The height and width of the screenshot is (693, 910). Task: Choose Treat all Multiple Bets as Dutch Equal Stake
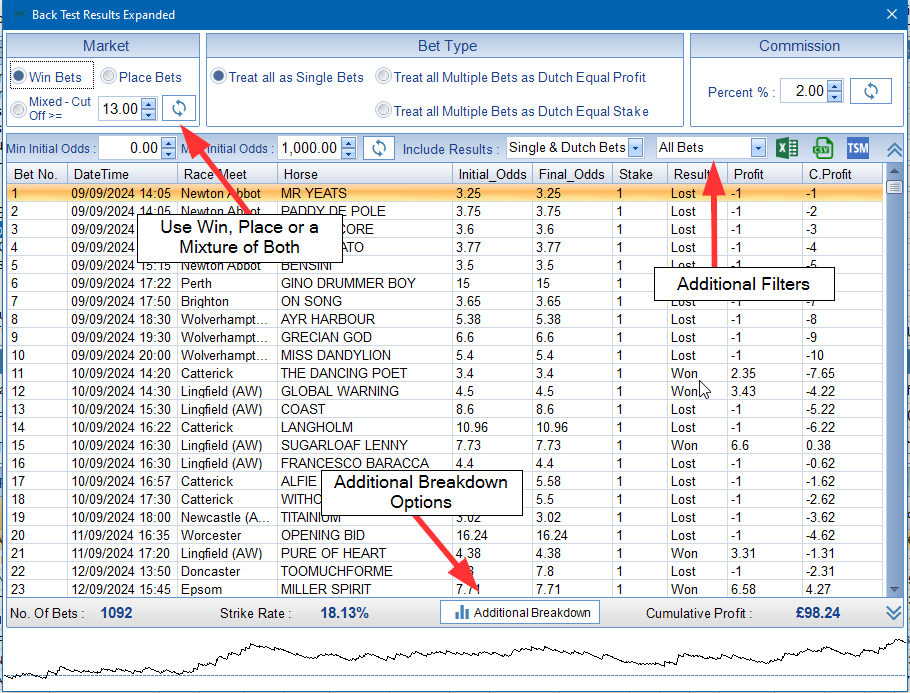coord(383,111)
